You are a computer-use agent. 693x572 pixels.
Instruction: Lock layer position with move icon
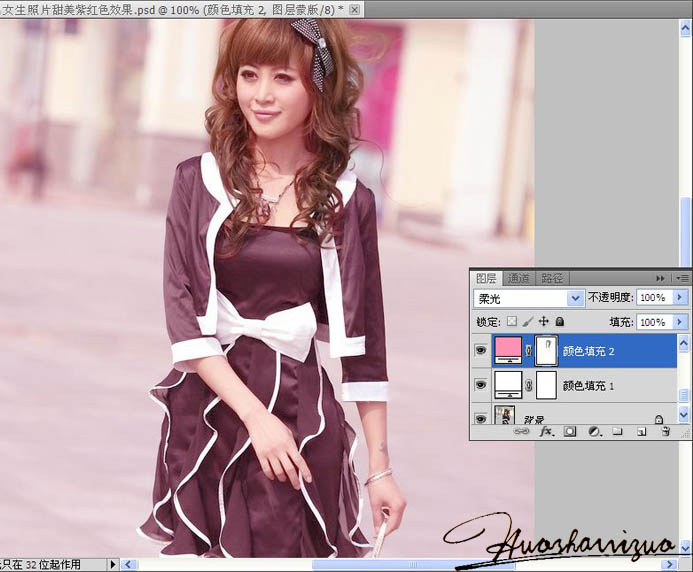click(544, 322)
